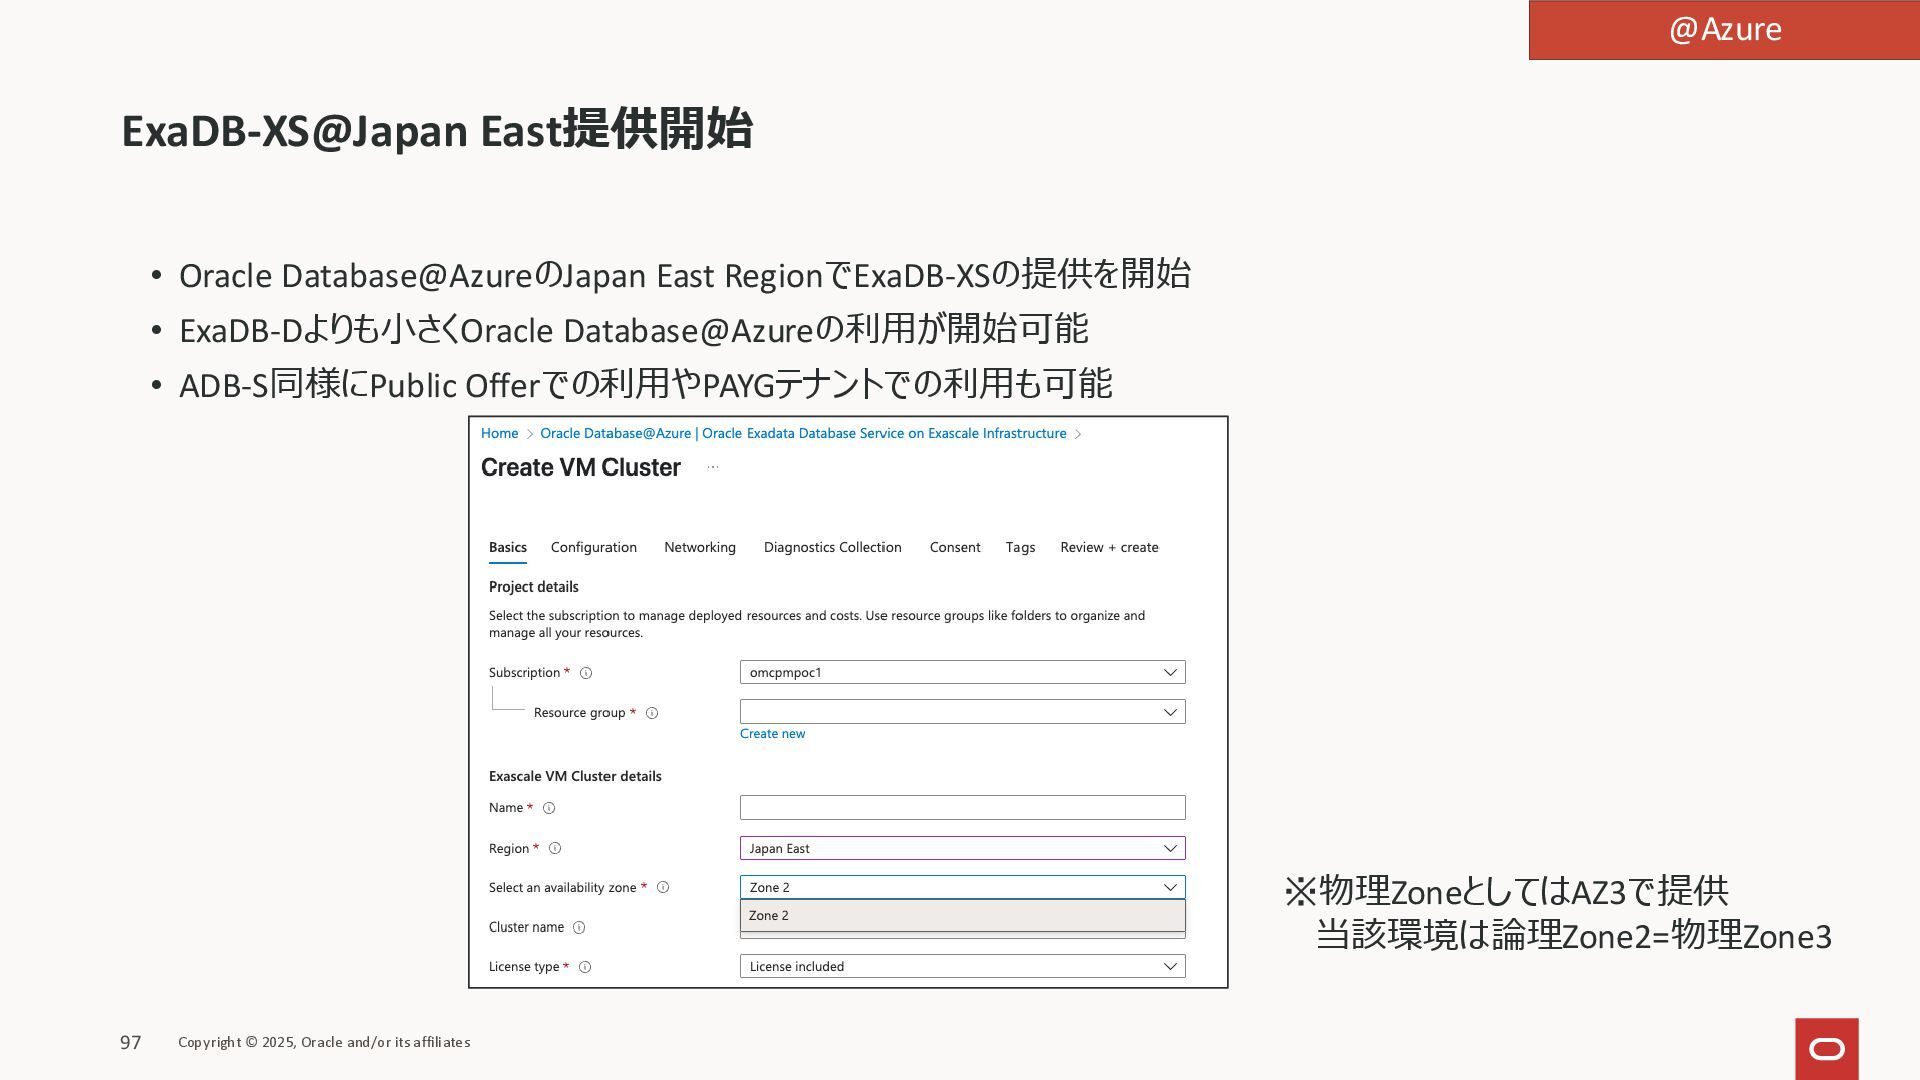
Task: Click the copyright 2025 Oracle footer text
Action: point(324,1043)
